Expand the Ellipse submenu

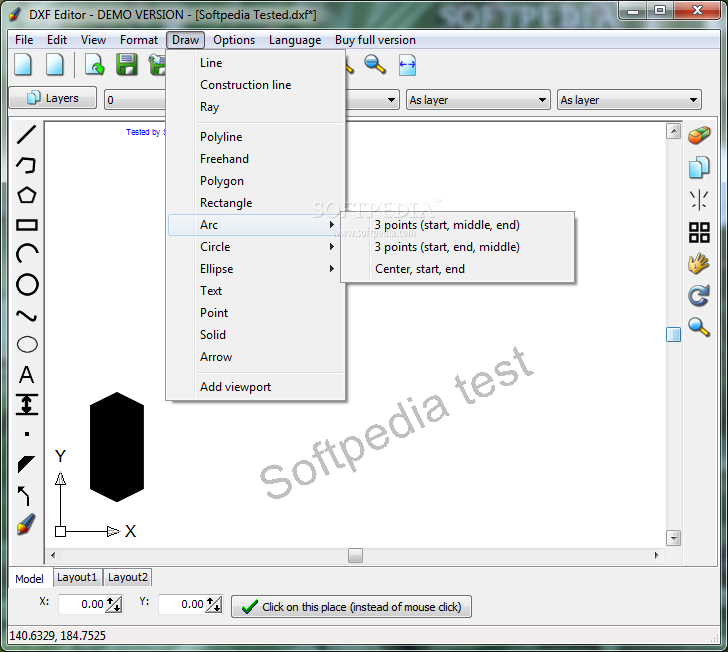point(256,269)
